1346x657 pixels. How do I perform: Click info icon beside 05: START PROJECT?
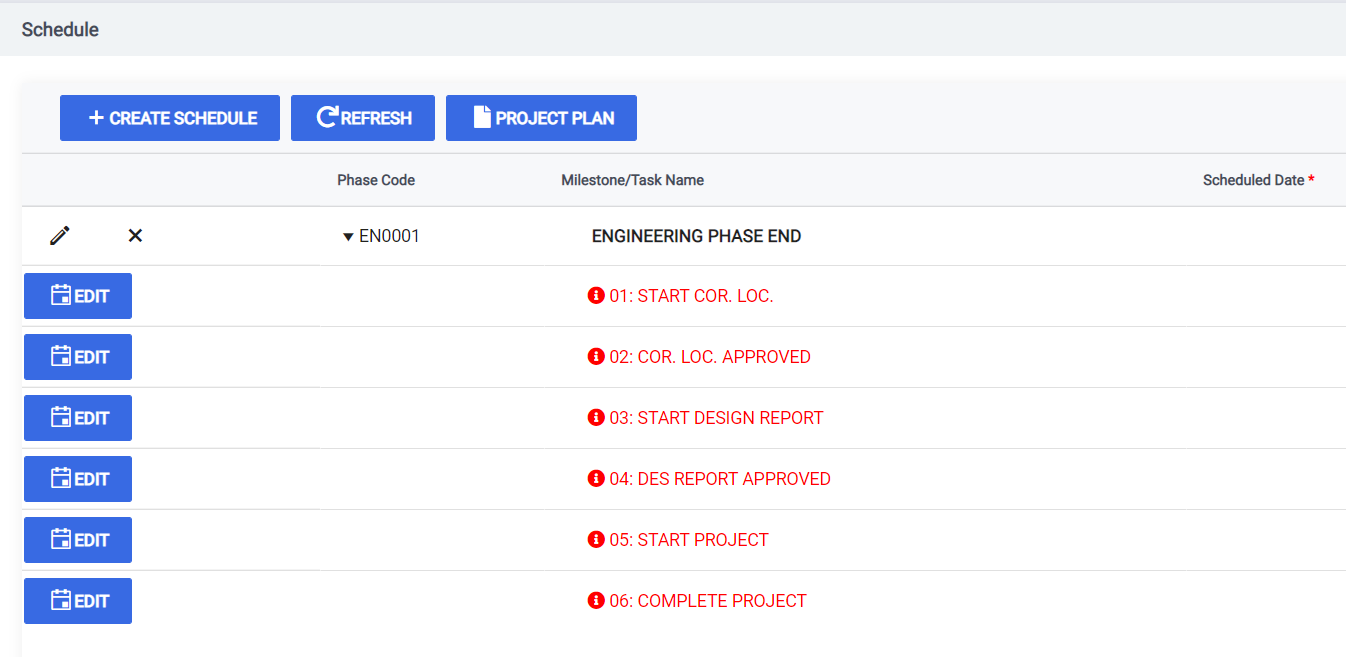tap(596, 540)
